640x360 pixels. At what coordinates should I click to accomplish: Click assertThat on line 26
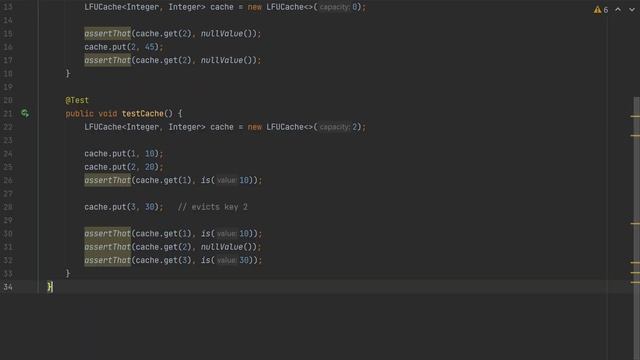[x=108, y=180]
